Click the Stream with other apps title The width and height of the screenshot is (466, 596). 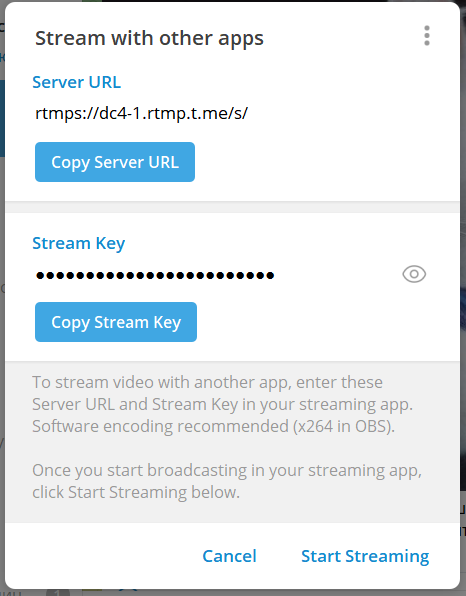coord(149,38)
